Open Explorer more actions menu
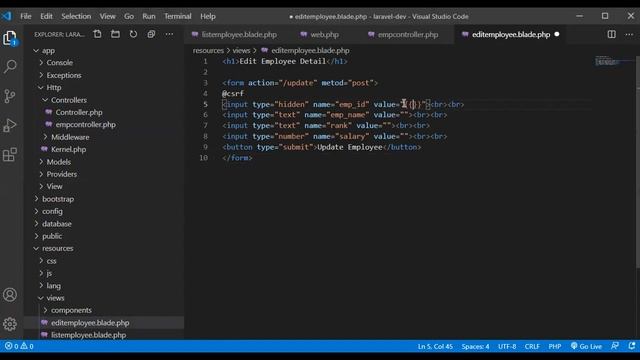The height and width of the screenshot is (360, 640). [169, 34]
